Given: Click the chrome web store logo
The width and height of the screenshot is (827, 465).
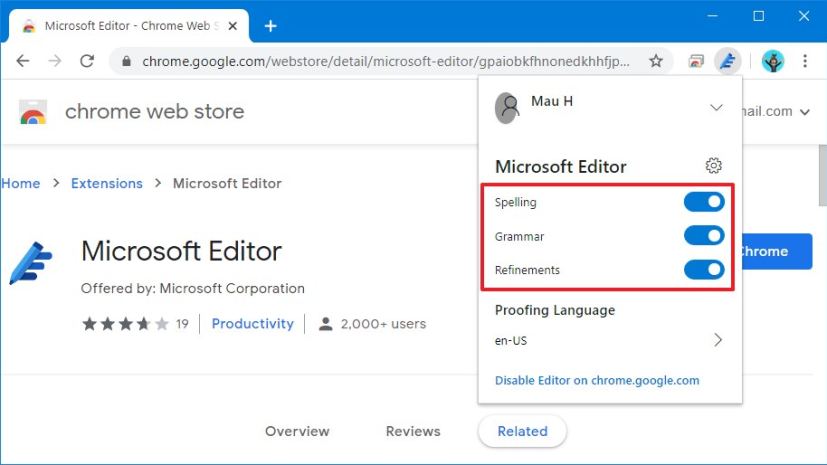Looking at the screenshot, I should (x=33, y=112).
